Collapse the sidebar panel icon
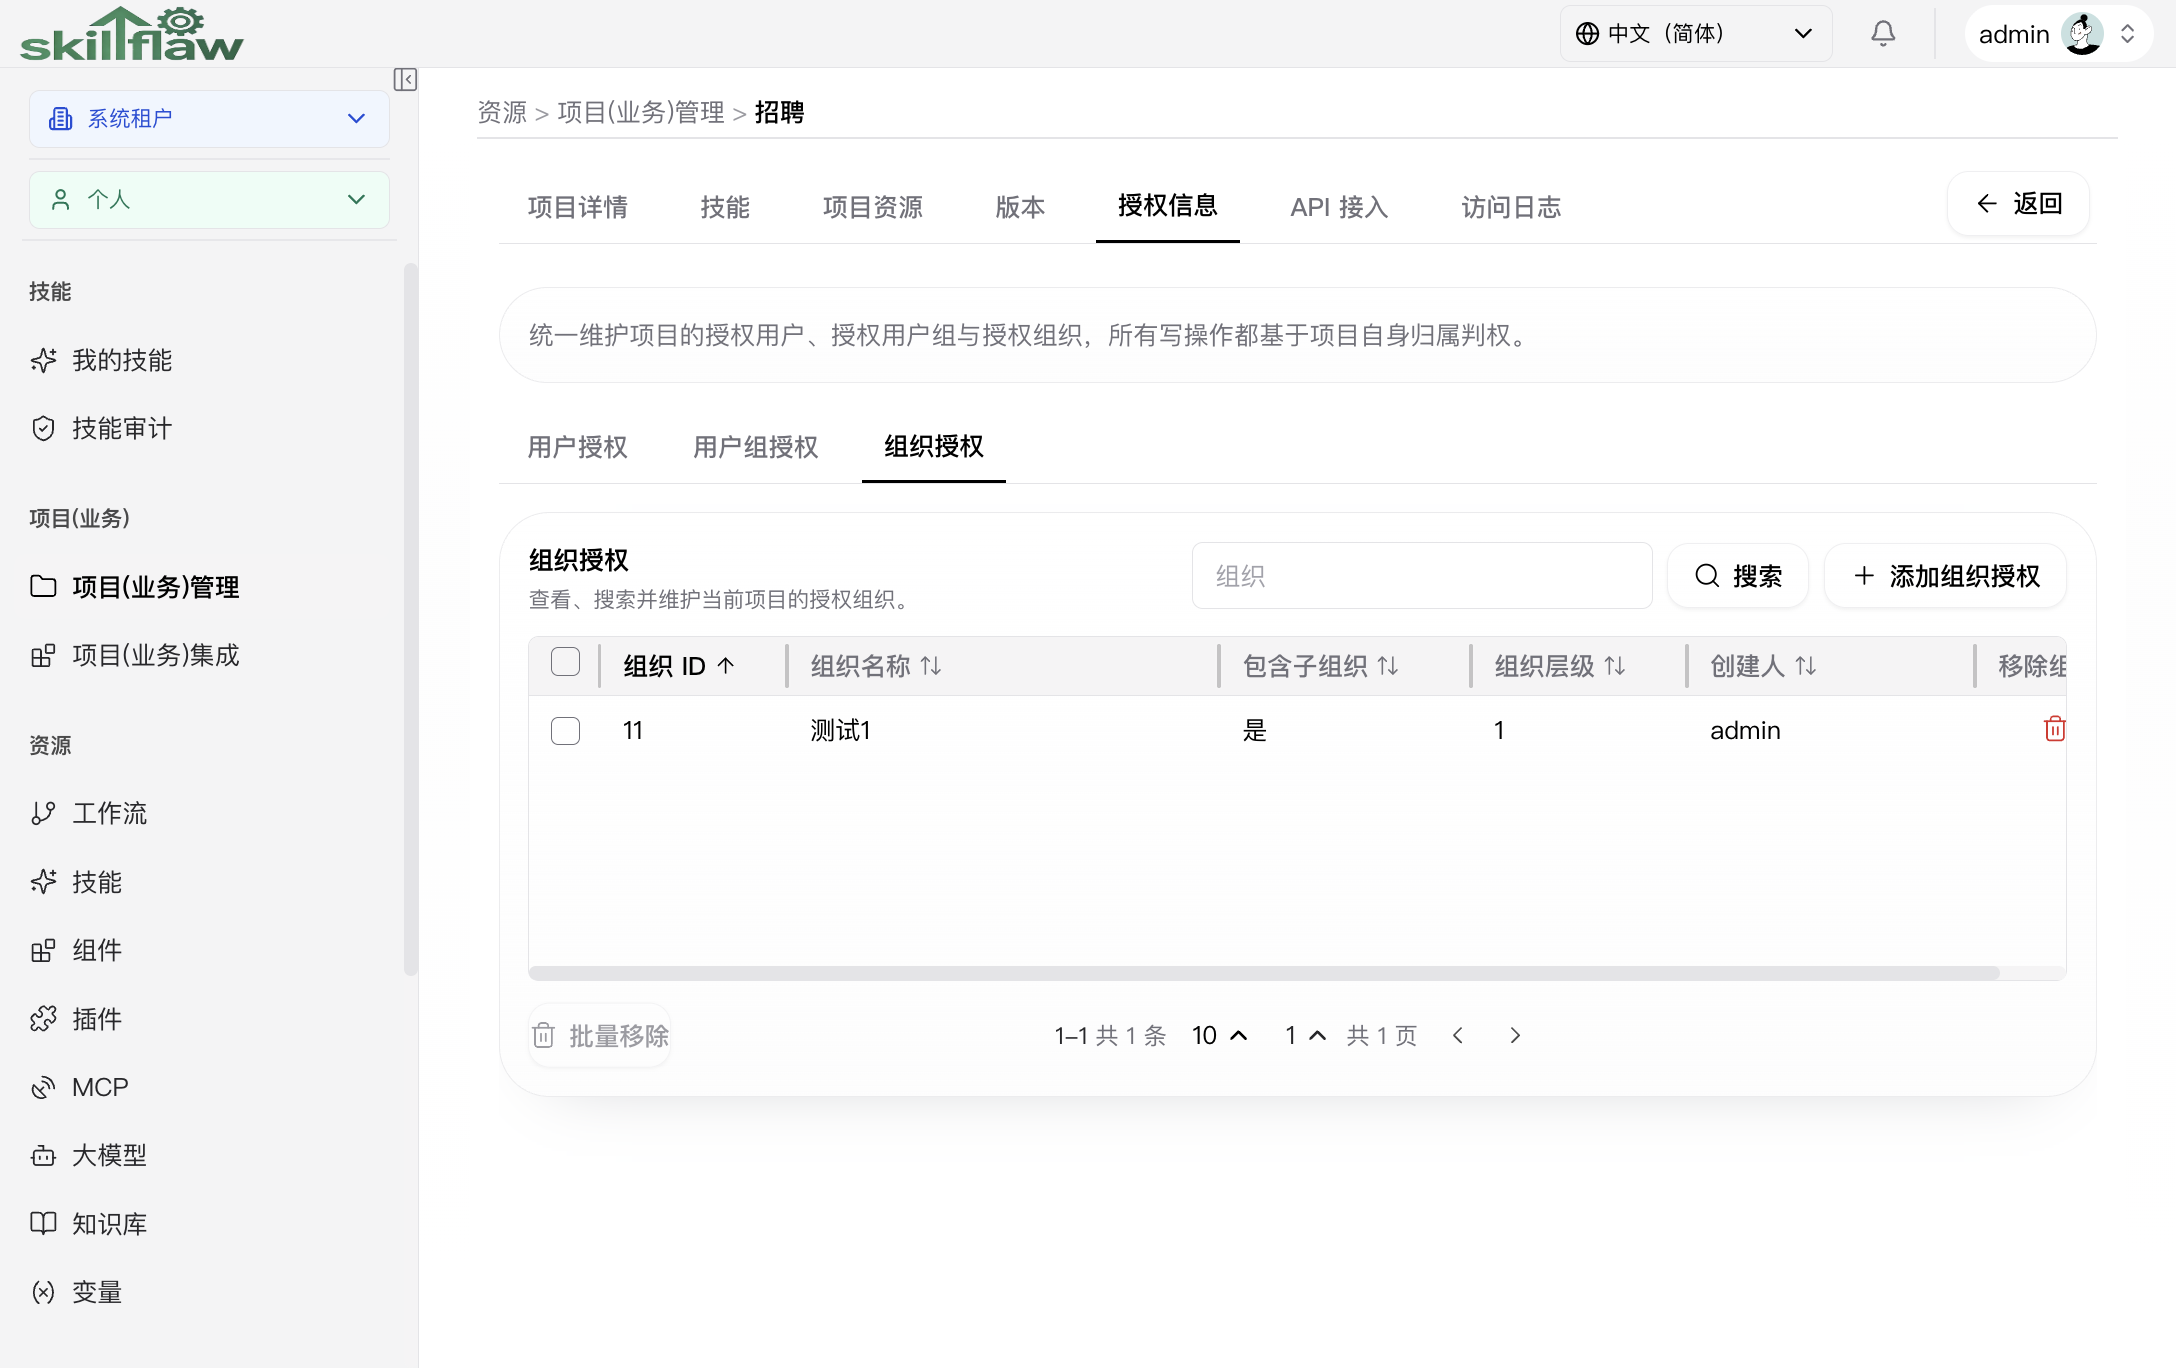The width and height of the screenshot is (2176, 1368). (405, 80)
